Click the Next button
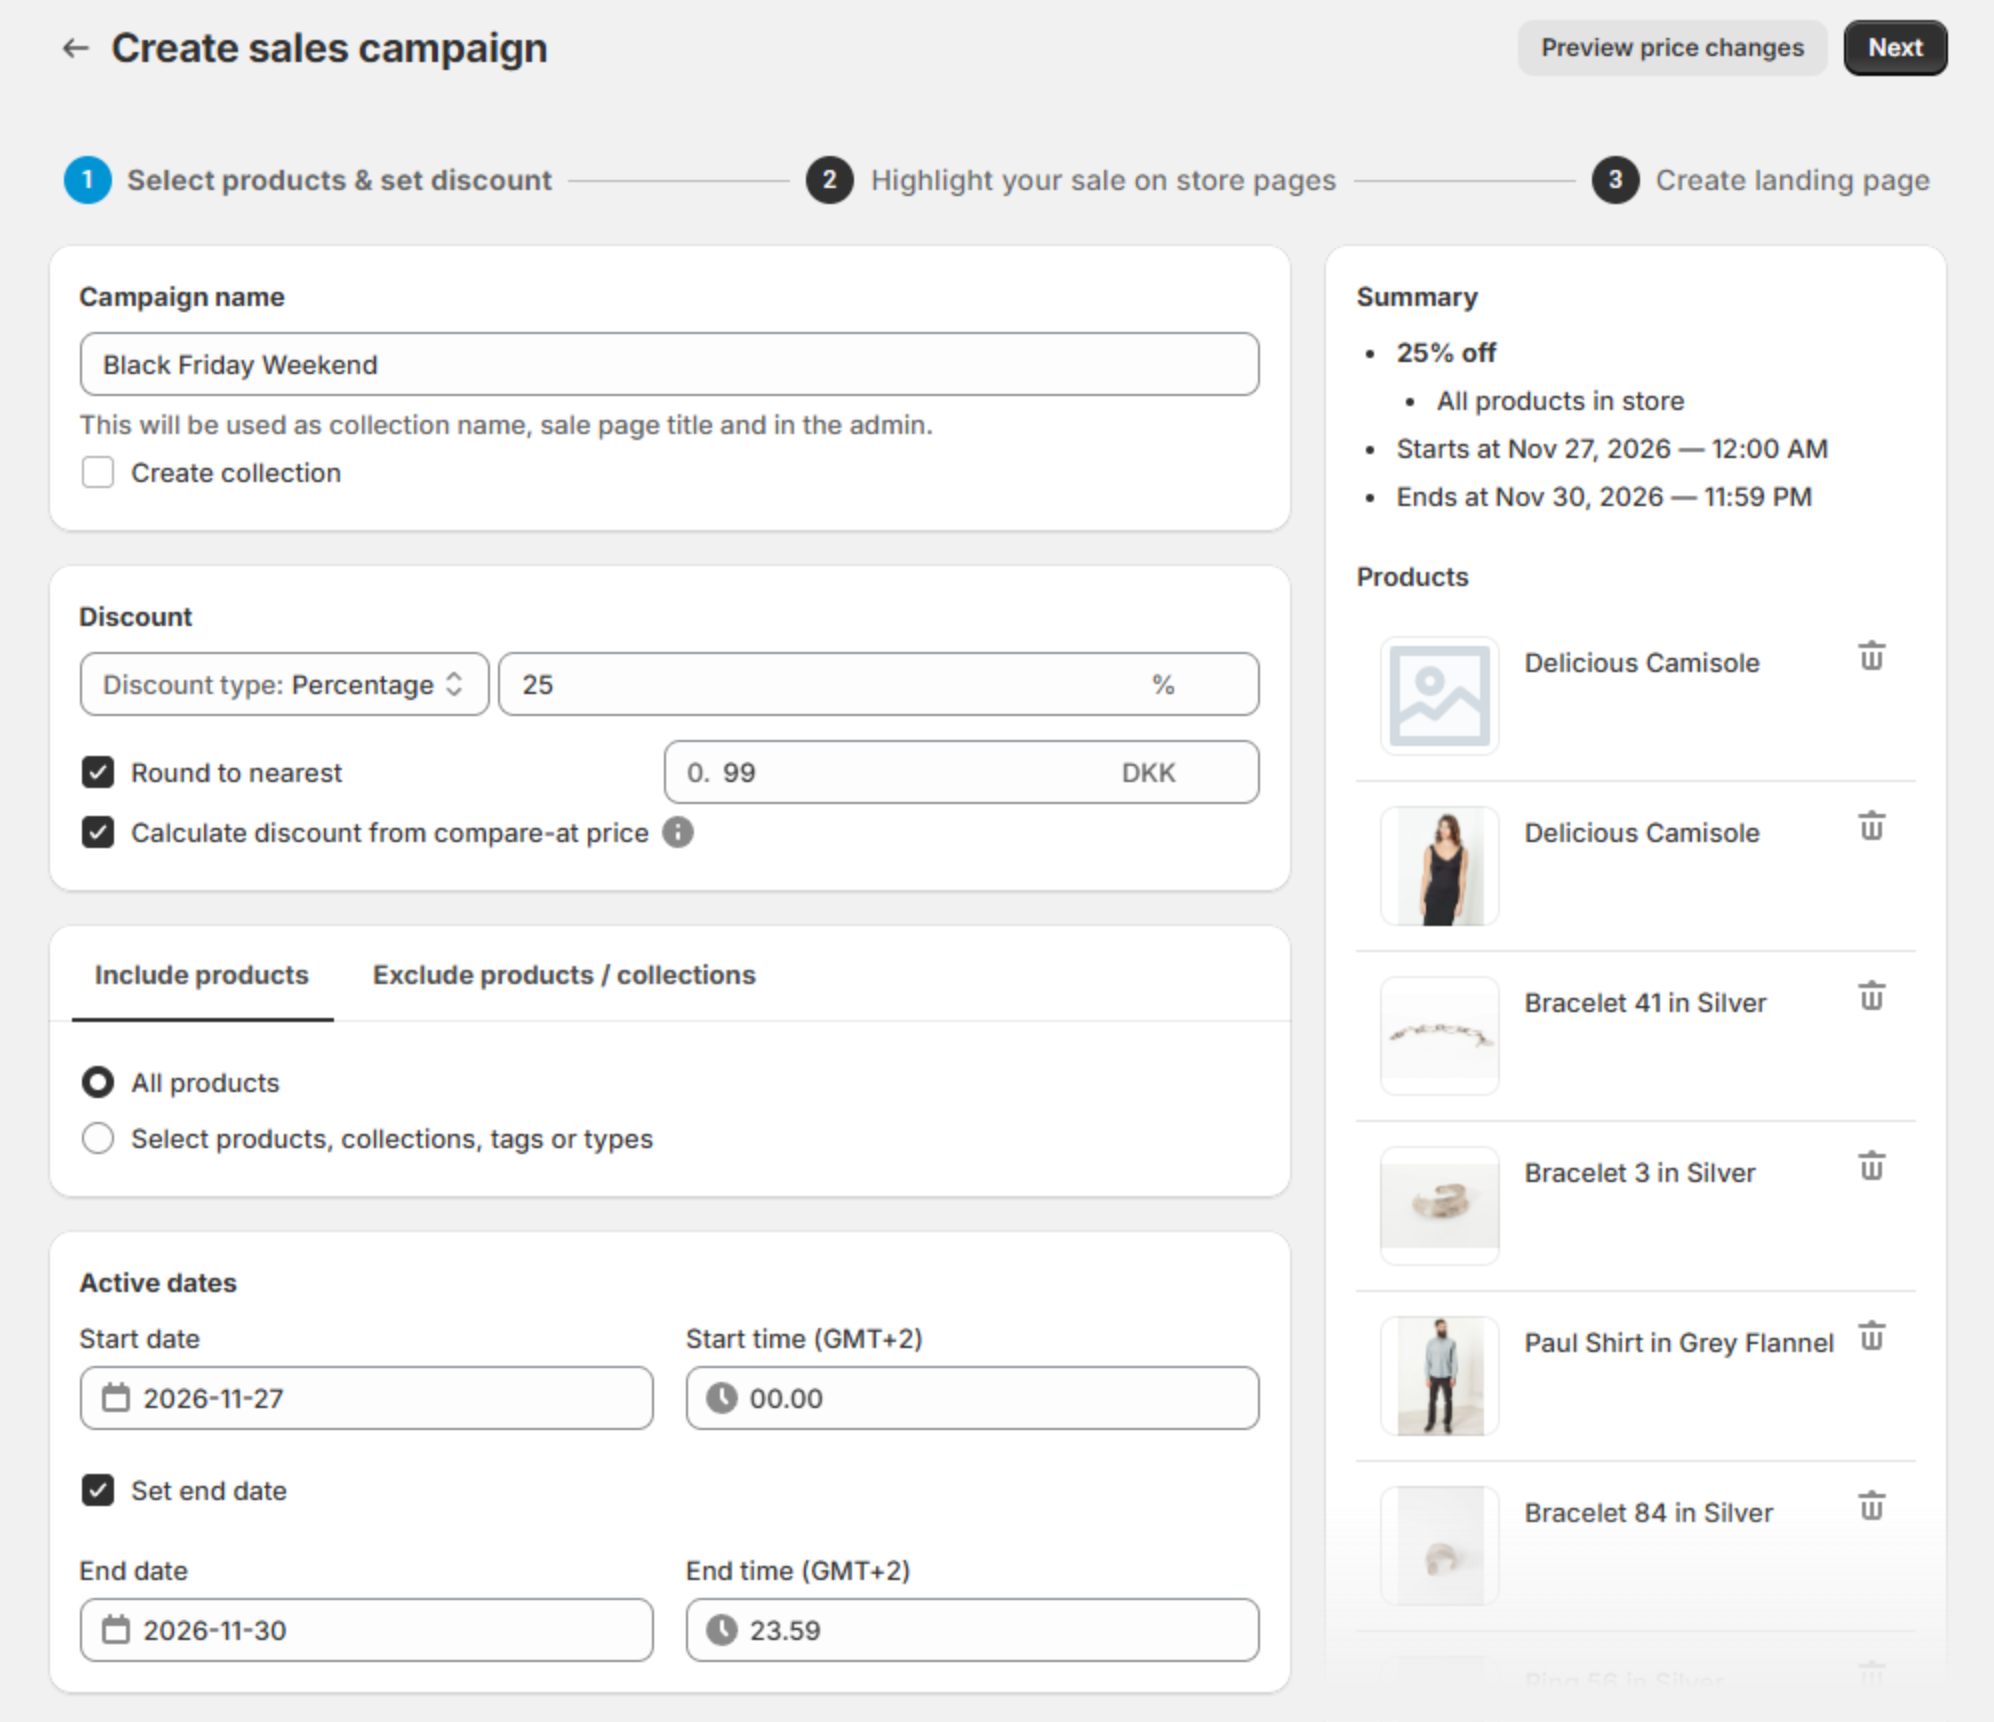 click(1895, 48)
